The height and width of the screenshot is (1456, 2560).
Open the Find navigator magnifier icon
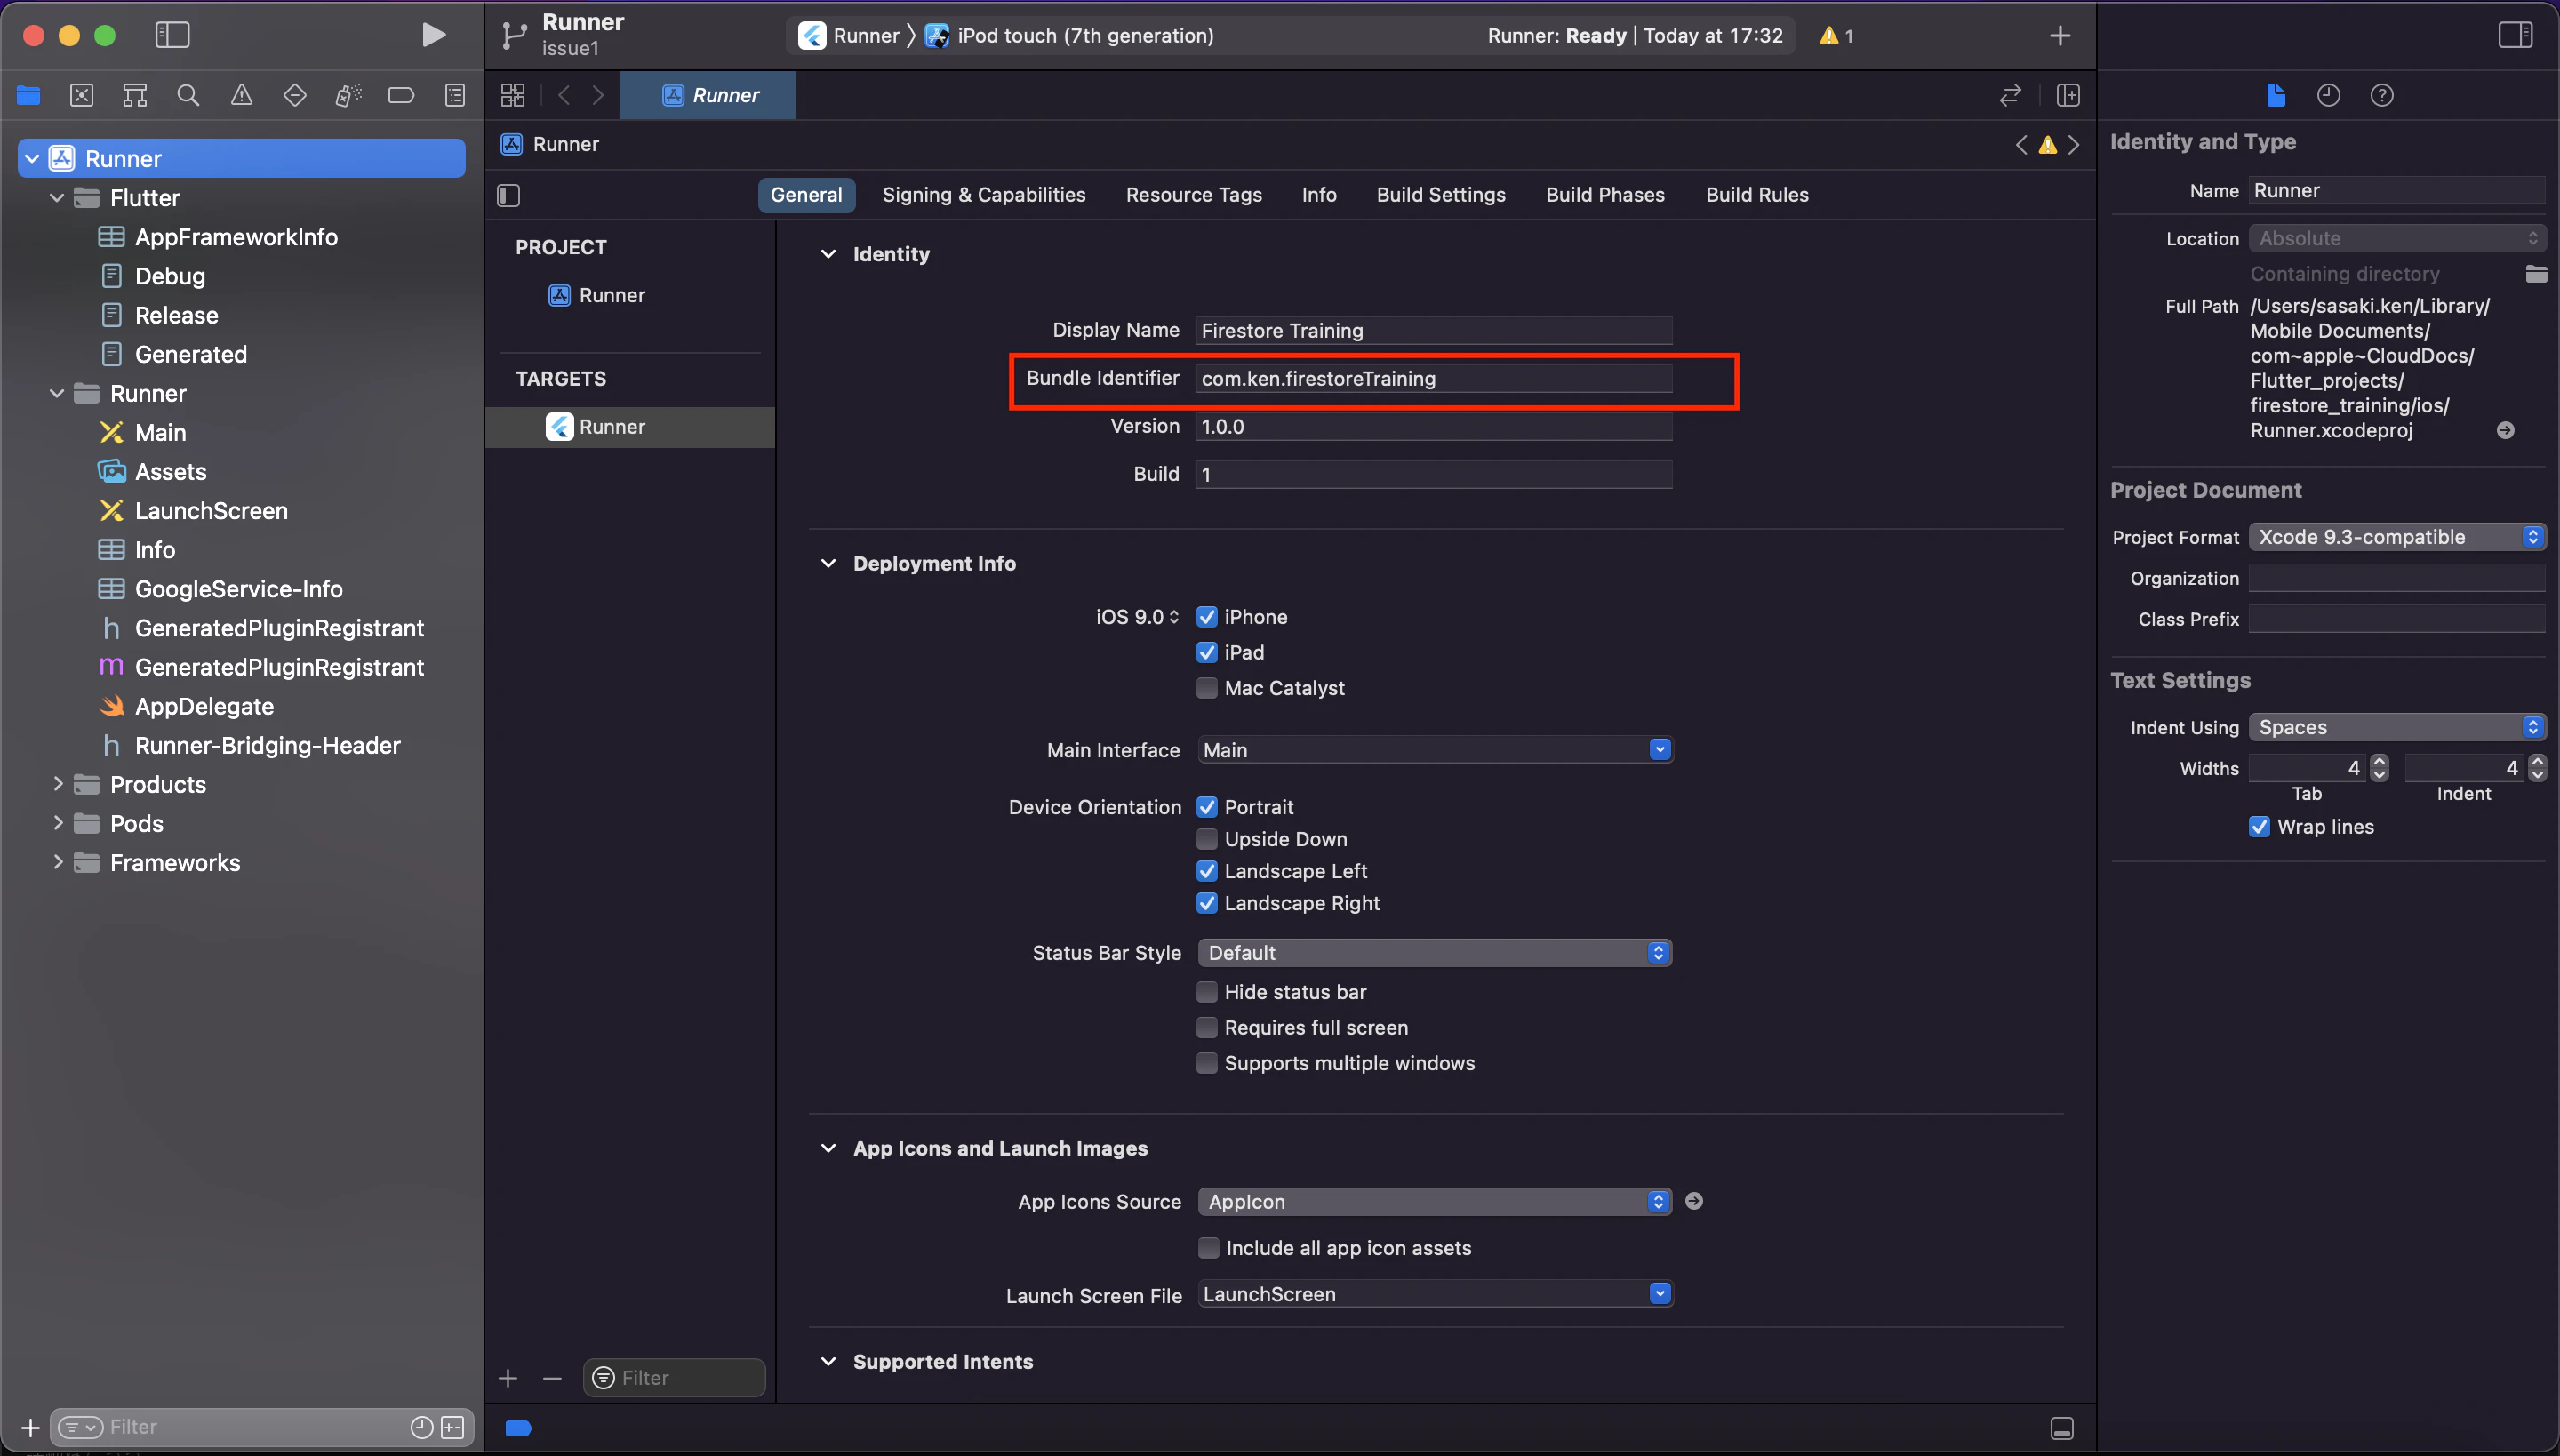point(187,95)
